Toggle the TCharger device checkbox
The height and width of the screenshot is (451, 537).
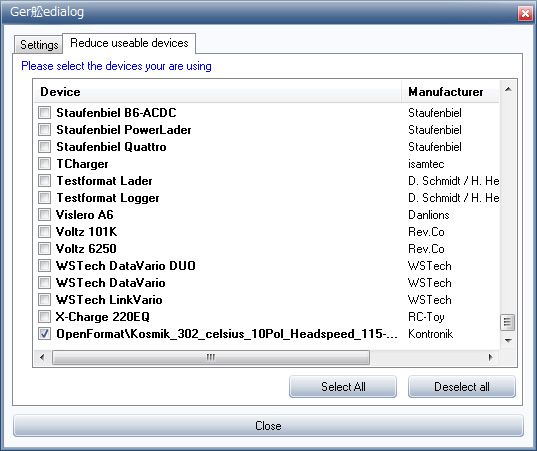pos(45,164)
